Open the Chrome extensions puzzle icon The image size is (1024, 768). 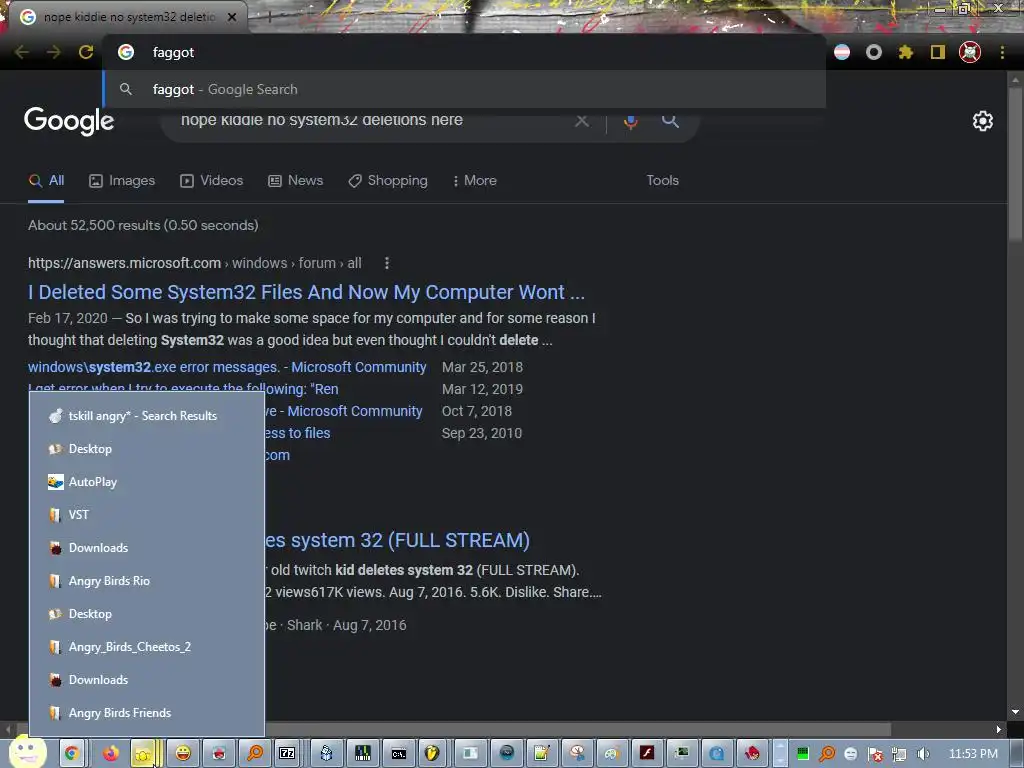[x=905, y=52]
